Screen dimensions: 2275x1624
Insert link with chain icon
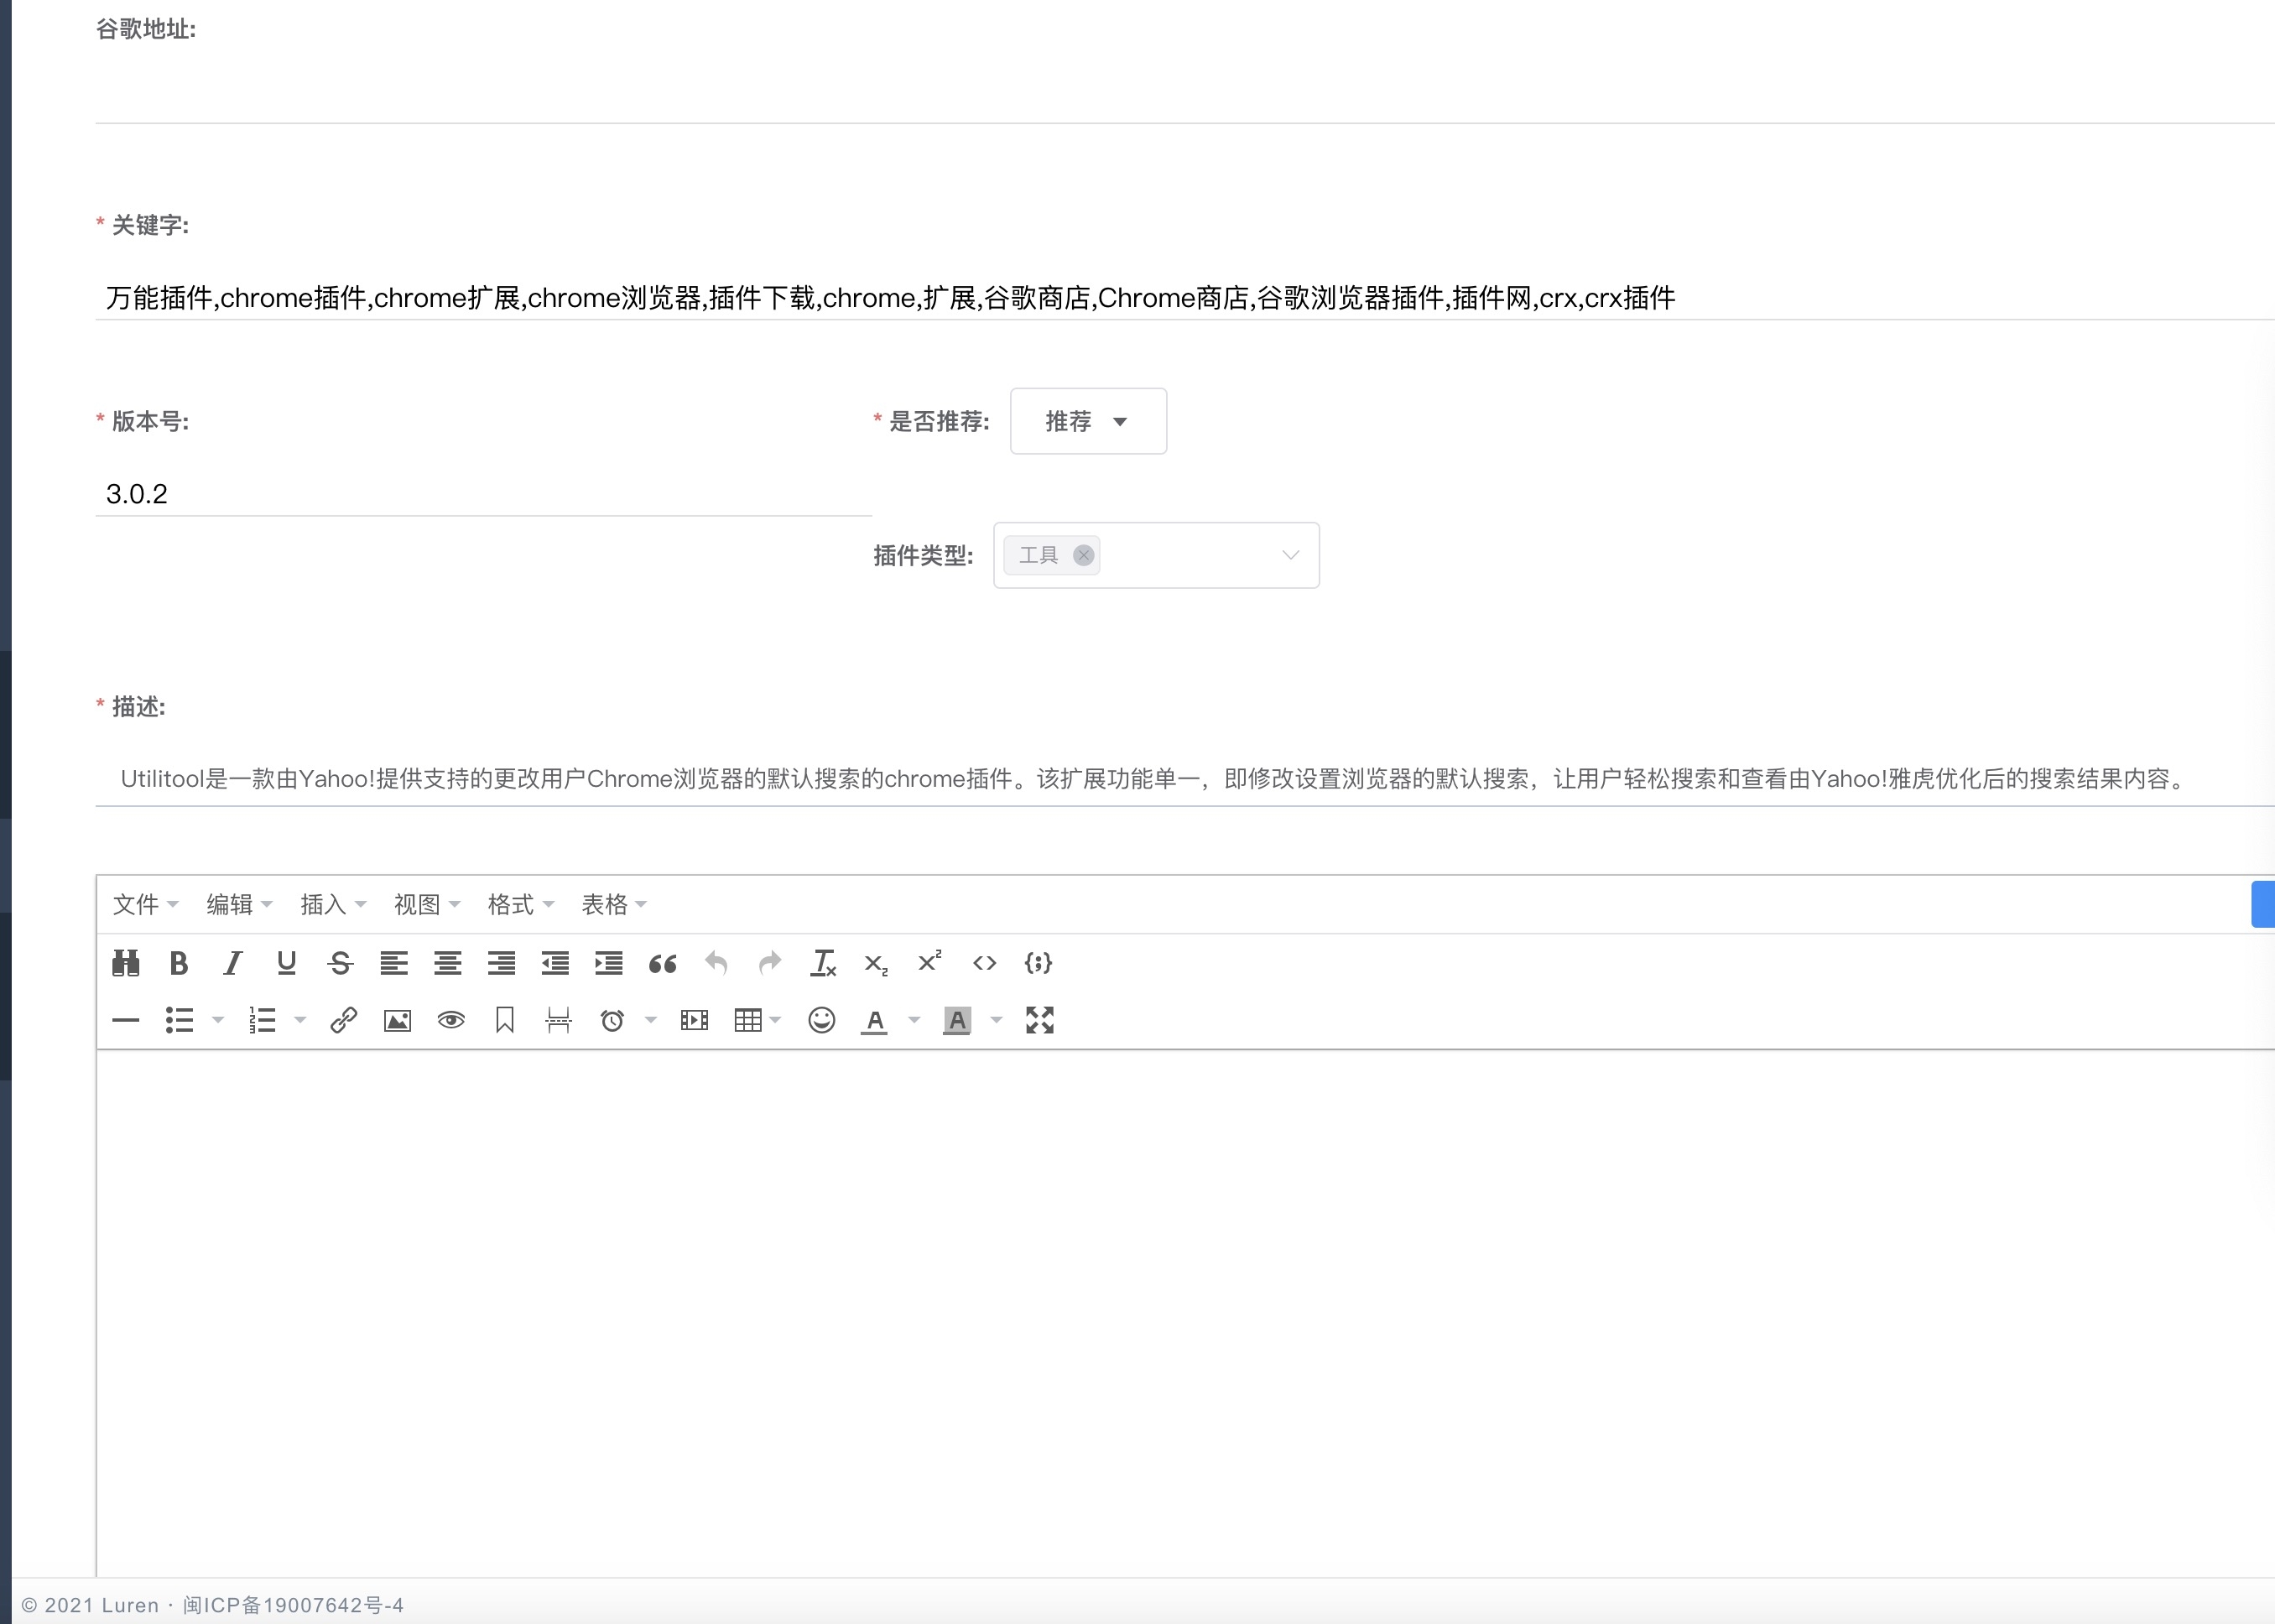pos(344,1020)
